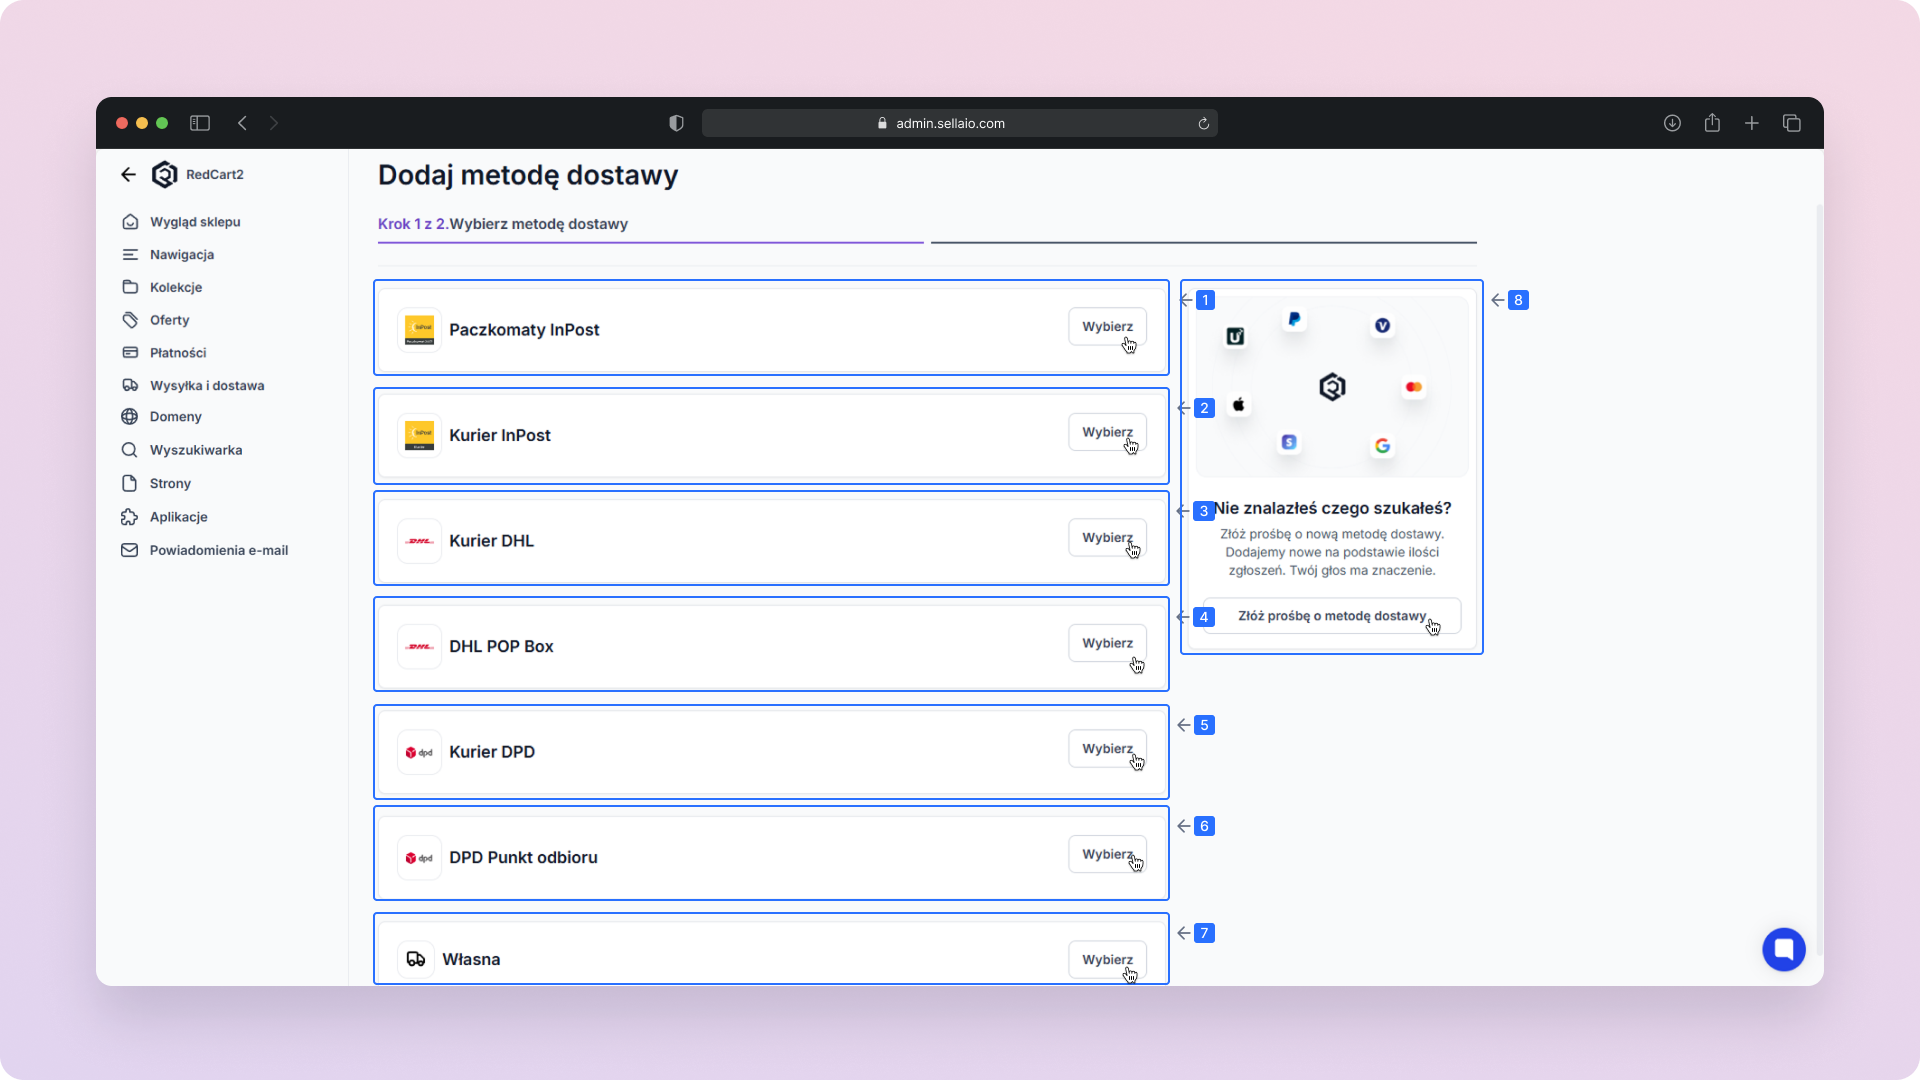The width and height of the screenshot is (1920, 1080).
Task: Open Safari downloads icon
Action: click(x=1672, y=123)
